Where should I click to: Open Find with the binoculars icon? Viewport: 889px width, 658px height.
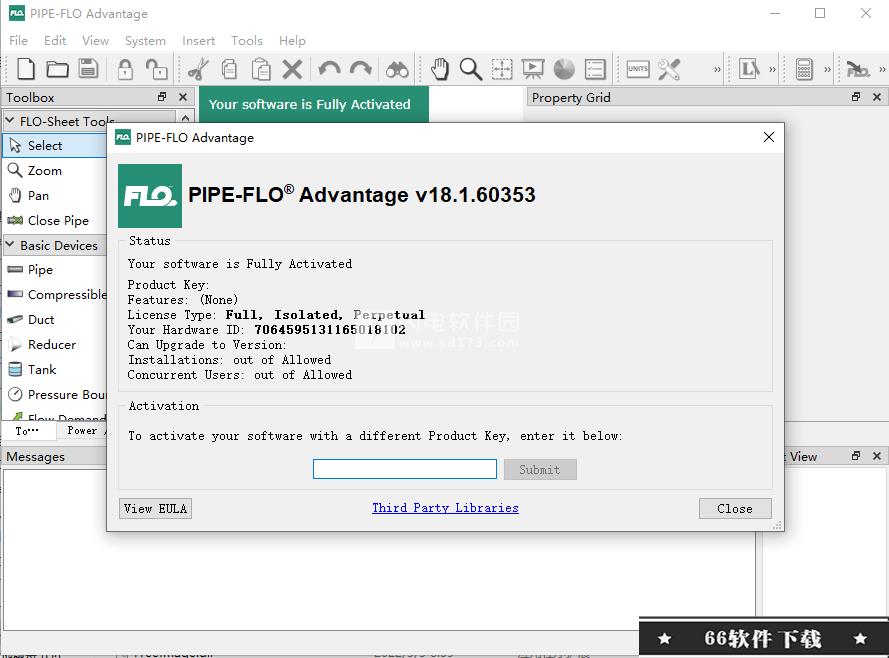coord(397,70)
